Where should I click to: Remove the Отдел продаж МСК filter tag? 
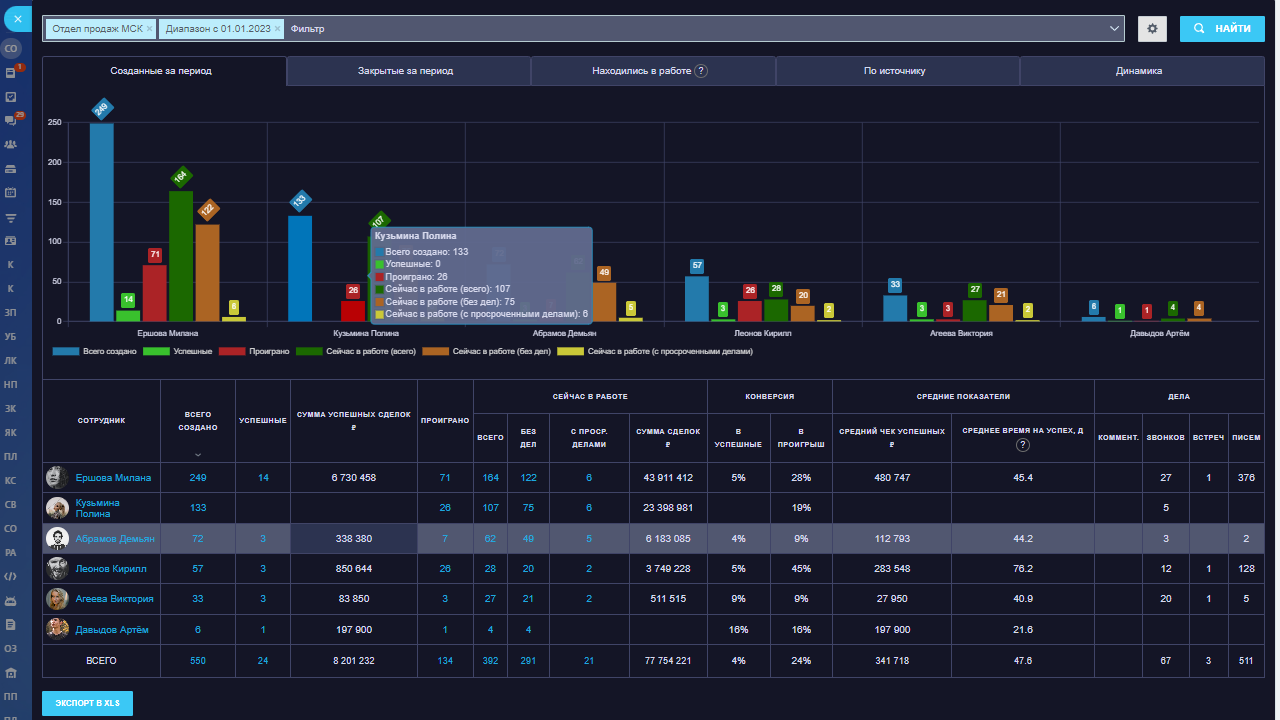[x=150, y=29]
